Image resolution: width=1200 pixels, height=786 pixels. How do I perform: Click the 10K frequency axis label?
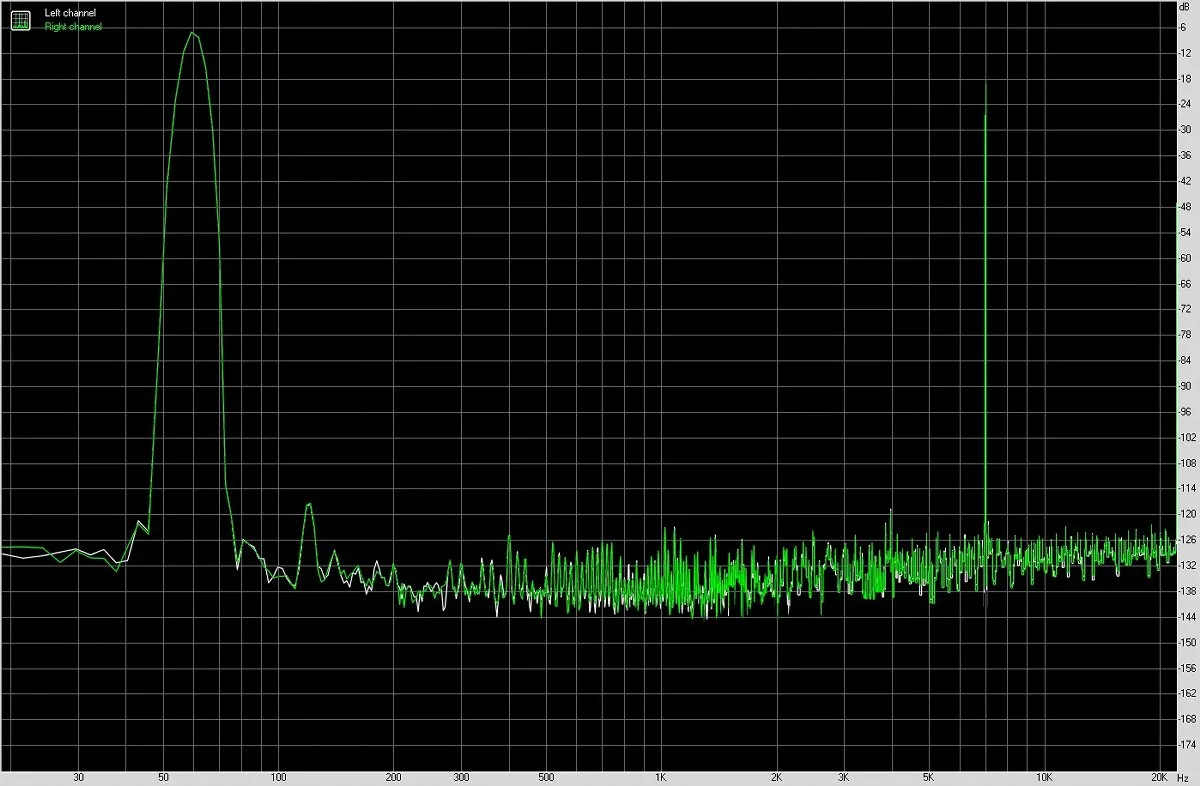(x=1044, y=777)
